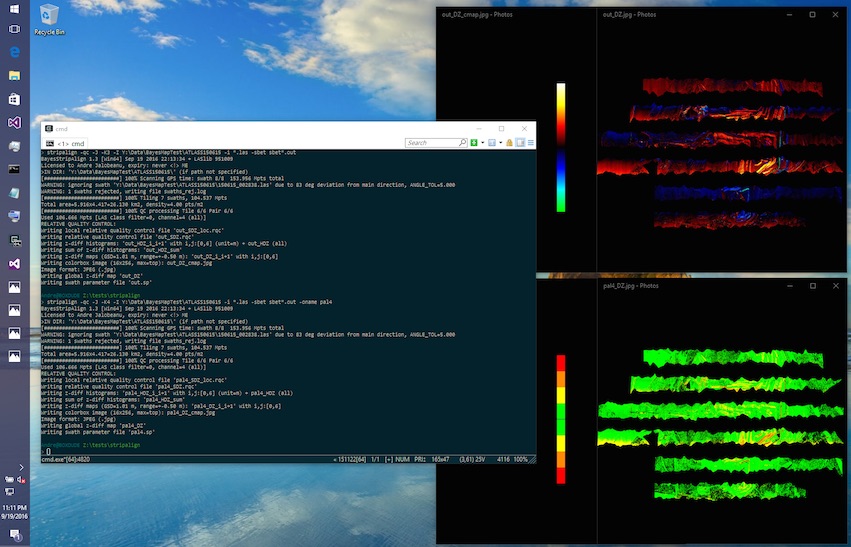Click the red-orange-yellow-green stepped colorbar
The height and width of the screenshot is (547, 851).
point(561,419)
